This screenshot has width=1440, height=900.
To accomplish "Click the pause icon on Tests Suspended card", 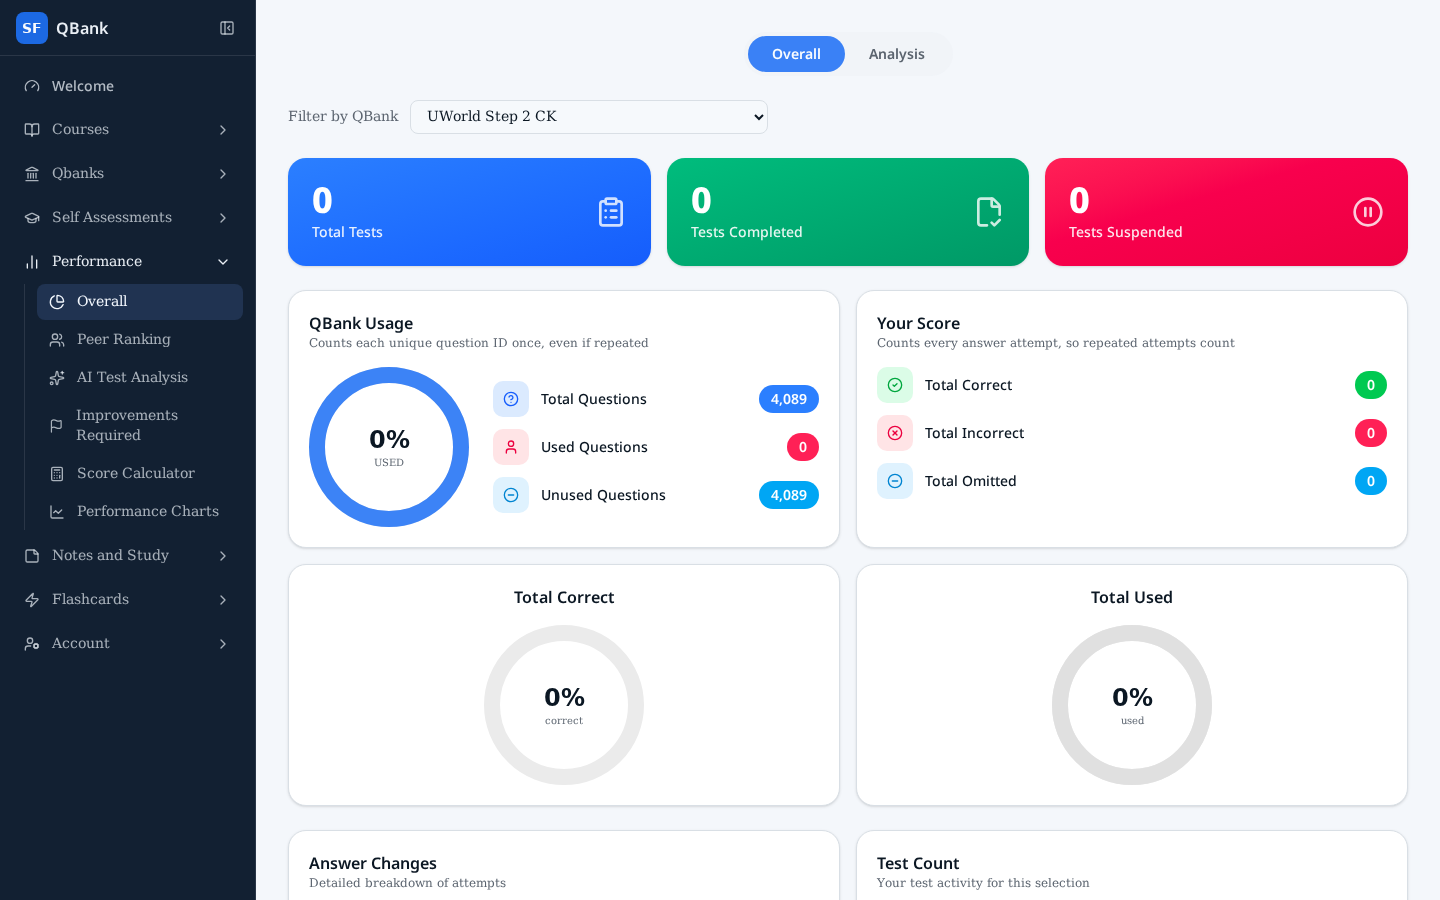I will [x=1368, y=212].
